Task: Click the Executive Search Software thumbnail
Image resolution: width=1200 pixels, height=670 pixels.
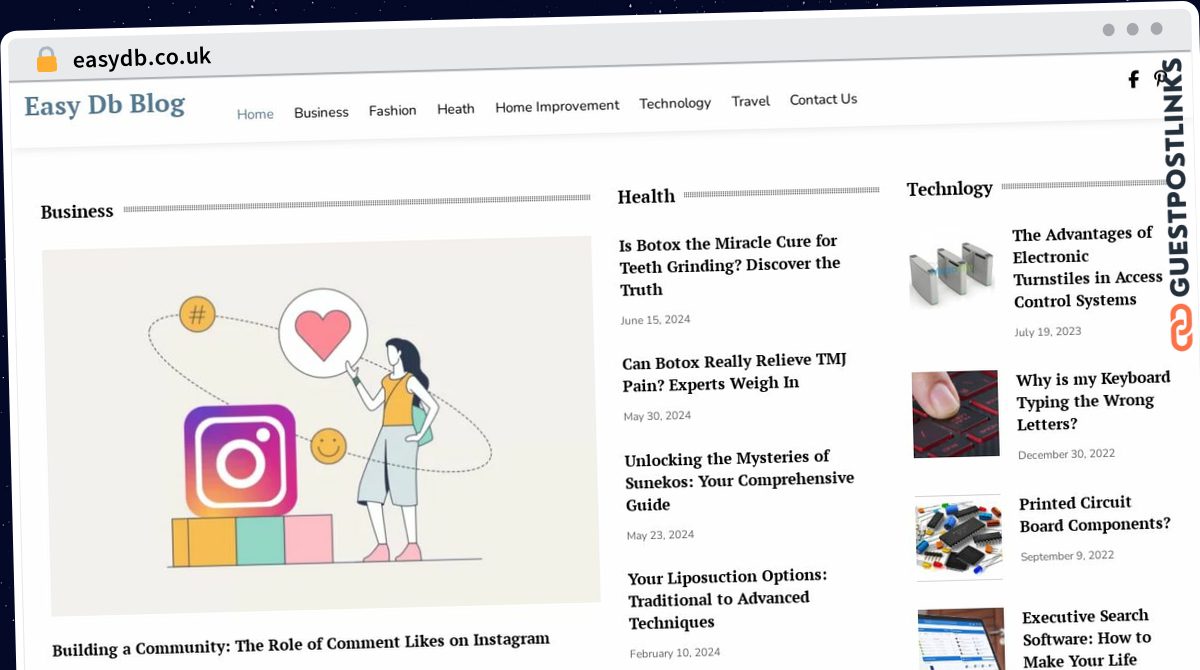Action: [x=962, y=639]
